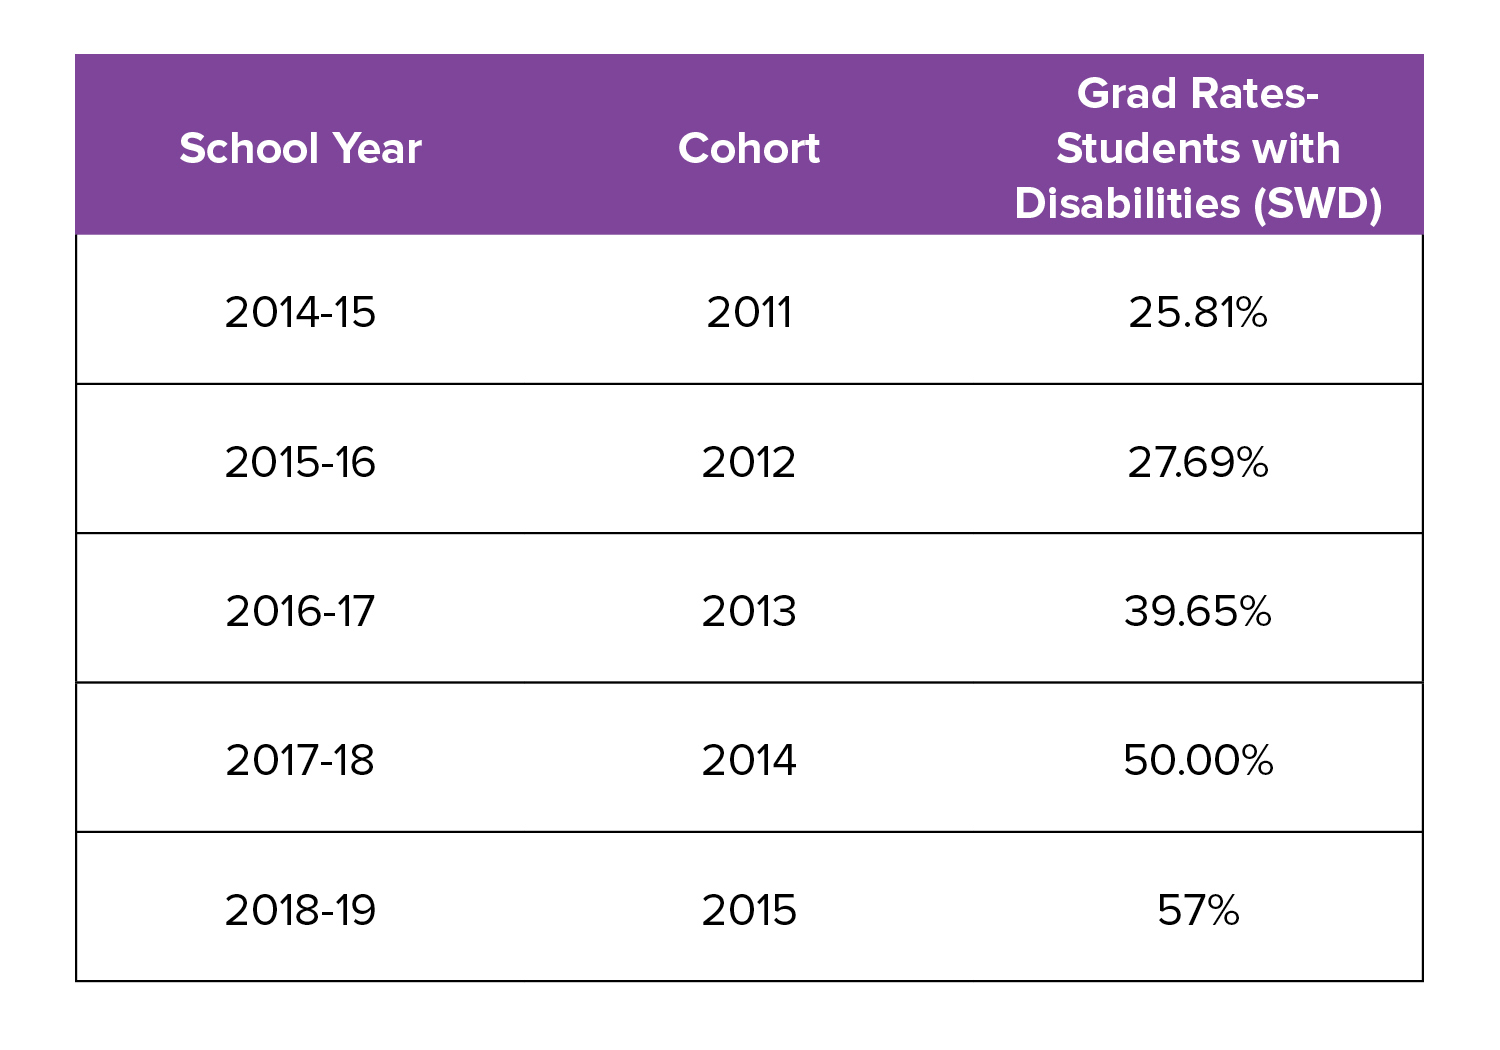Click the 57% grad rate value

coord(1198,910)
